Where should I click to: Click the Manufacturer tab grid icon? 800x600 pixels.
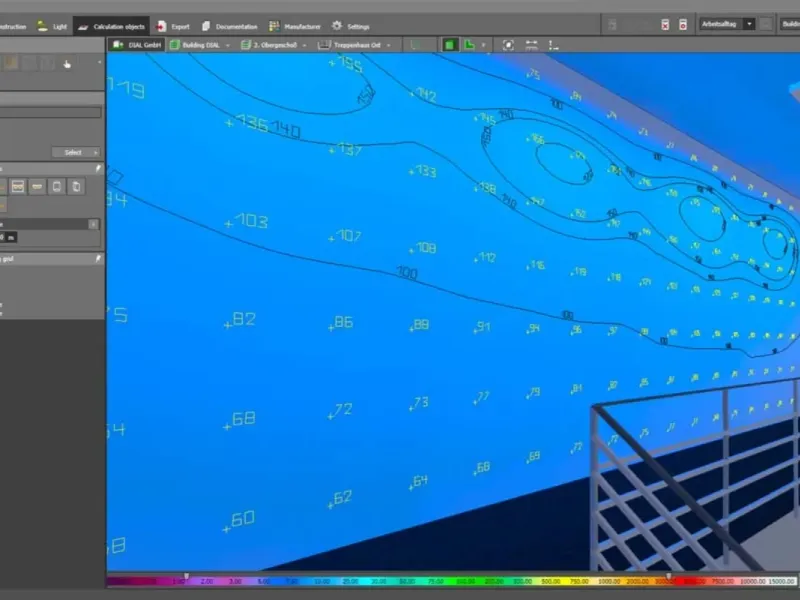[274, 26]
